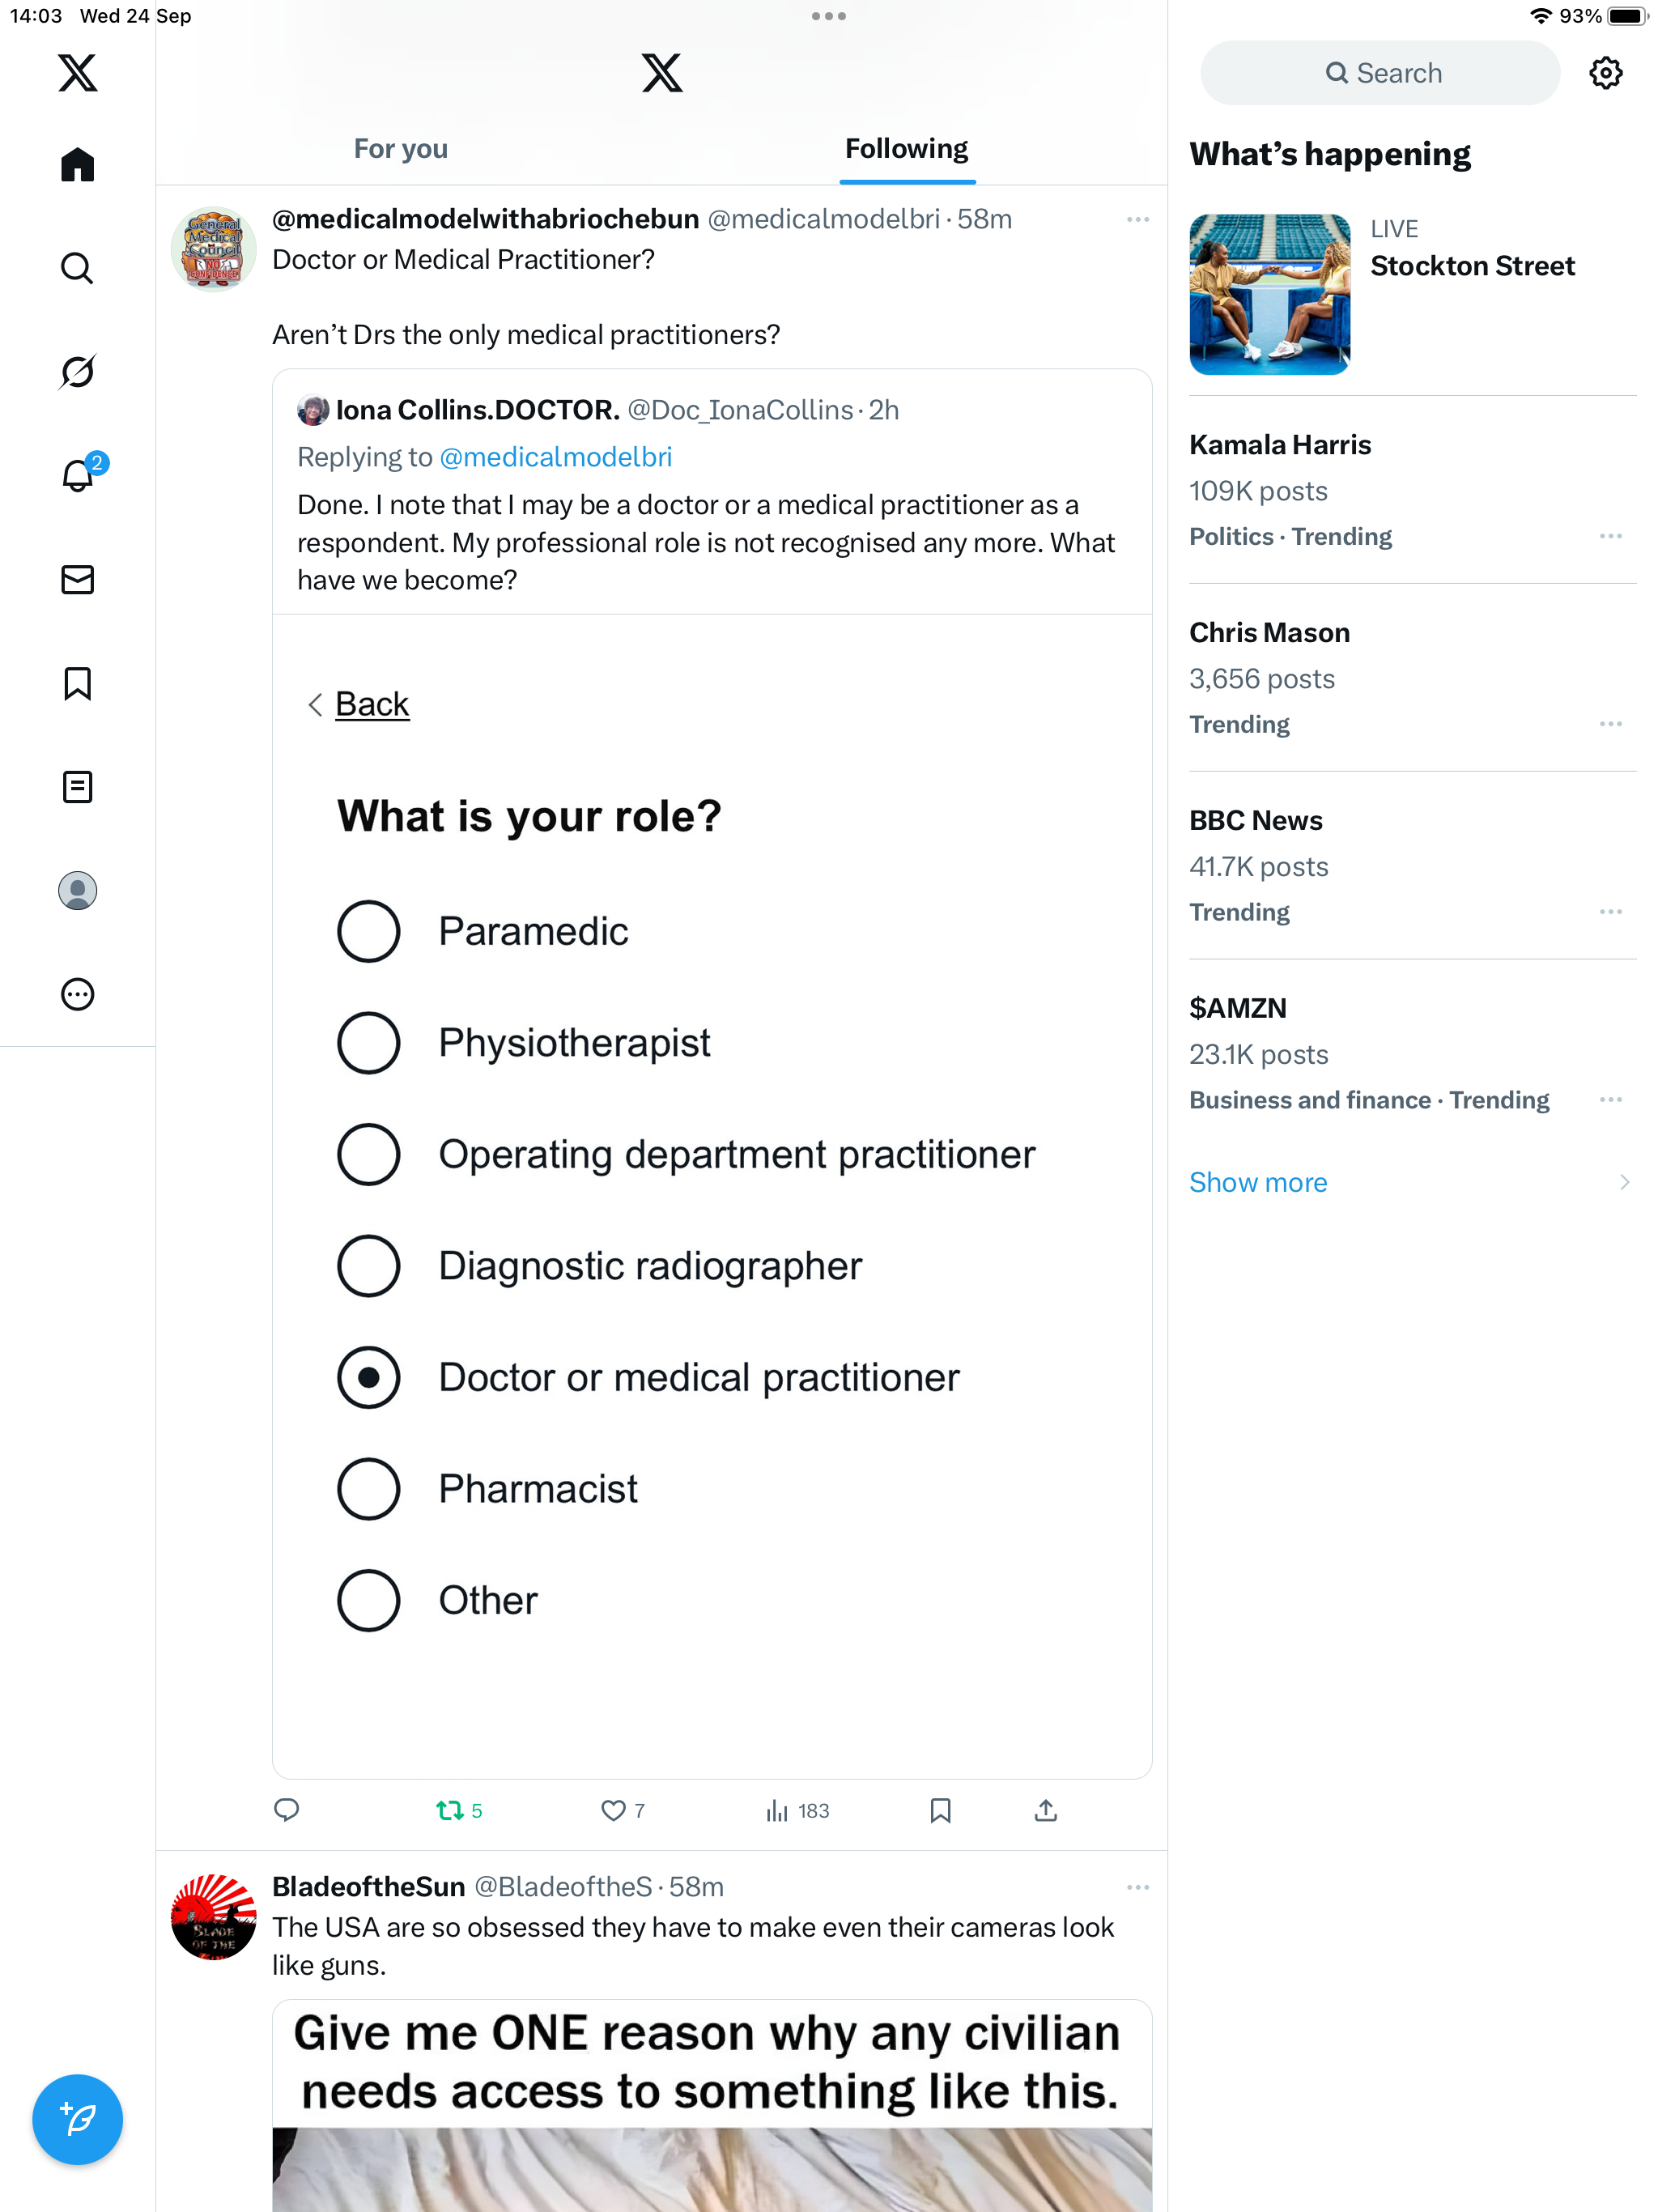Image resolution: width=1658 pixels, height=2212 pixels.
Task: Select the Paramedic radio option
Action: 369,932
